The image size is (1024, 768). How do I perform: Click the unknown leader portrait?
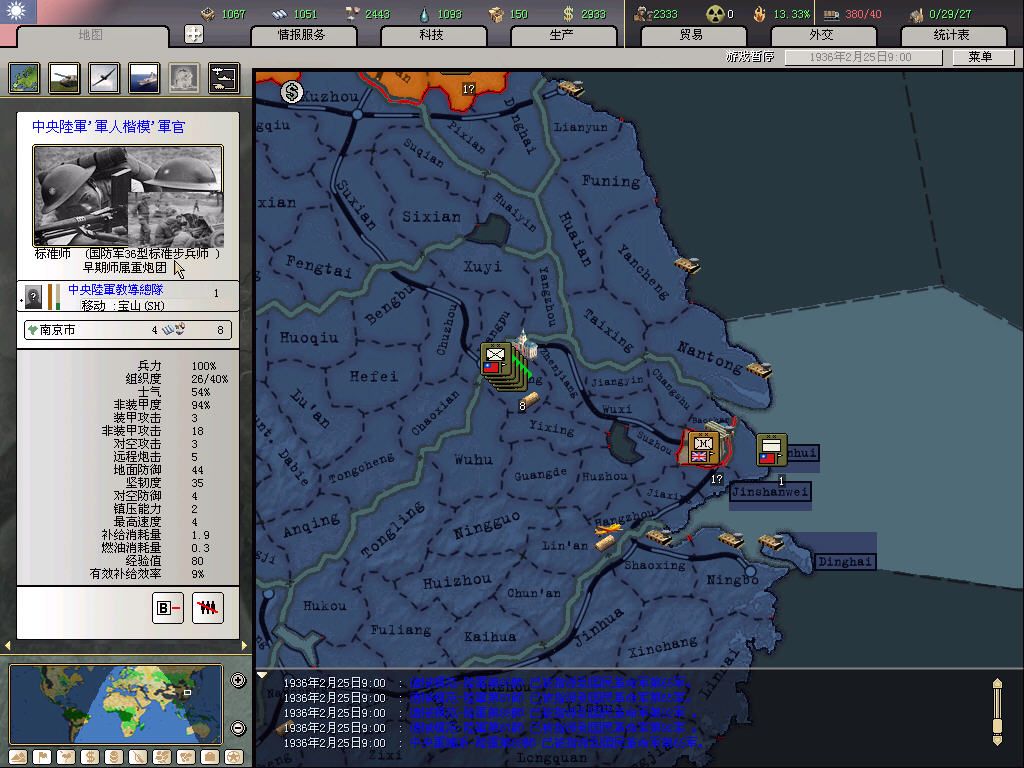click(33, 296)
